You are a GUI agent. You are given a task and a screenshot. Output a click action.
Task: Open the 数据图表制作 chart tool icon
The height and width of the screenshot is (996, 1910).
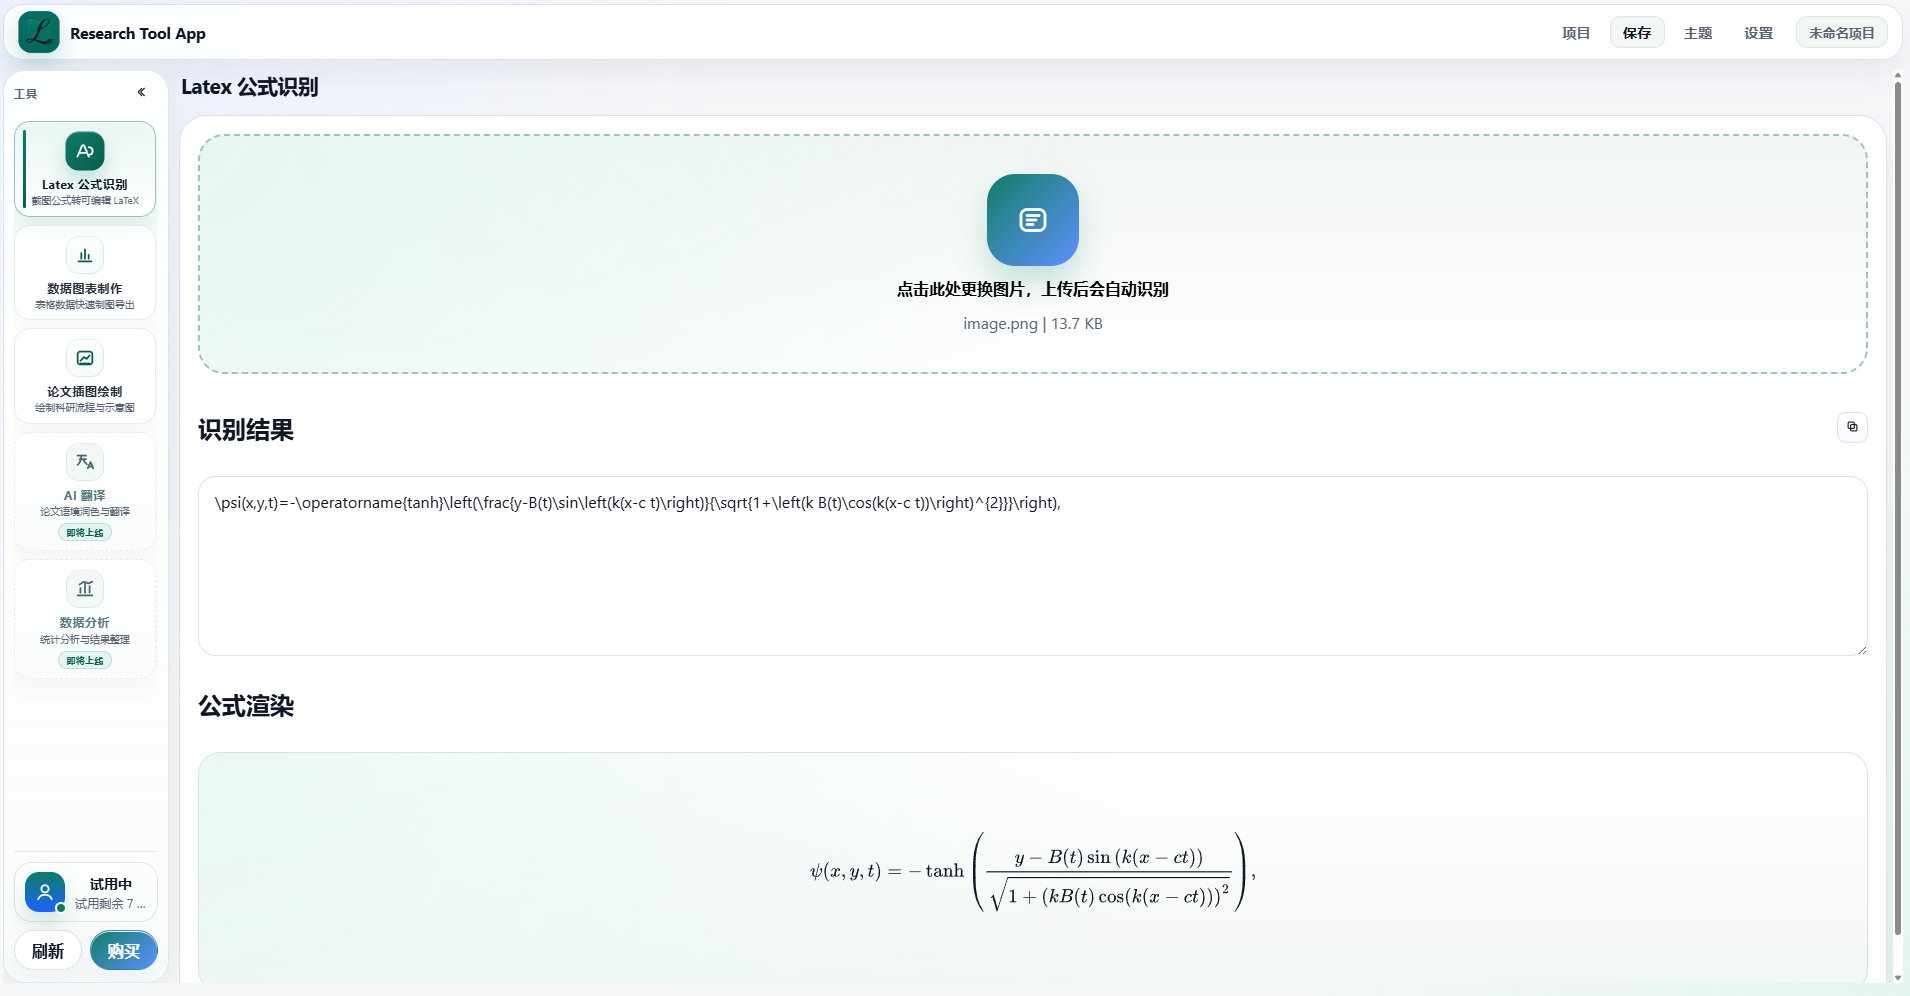[x=85, y=255]
